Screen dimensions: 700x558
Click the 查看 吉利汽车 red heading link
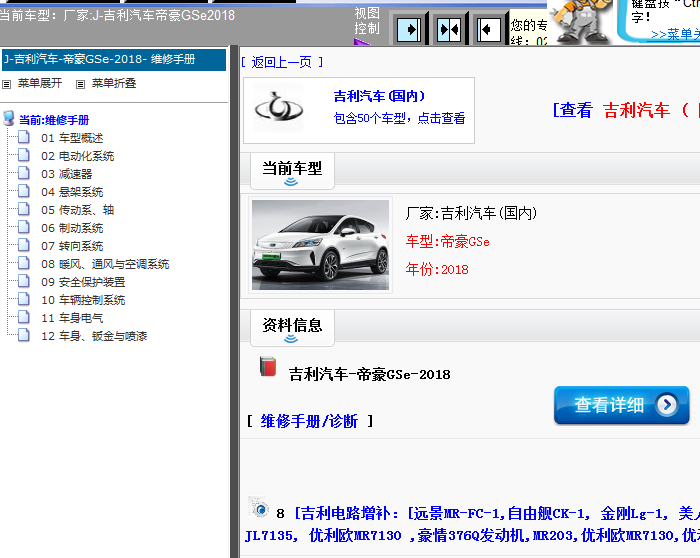(x=626, y=110)
